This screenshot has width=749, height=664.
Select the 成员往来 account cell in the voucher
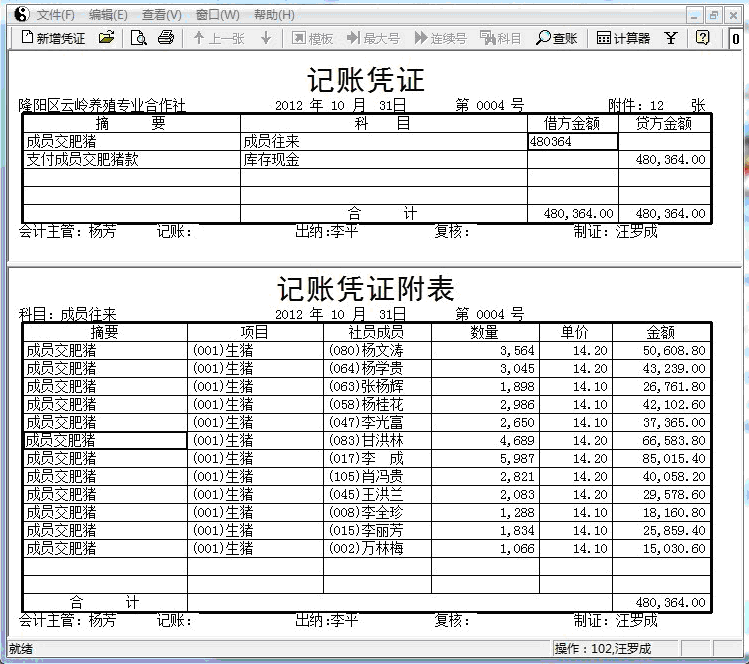click(x=383, y=142)
